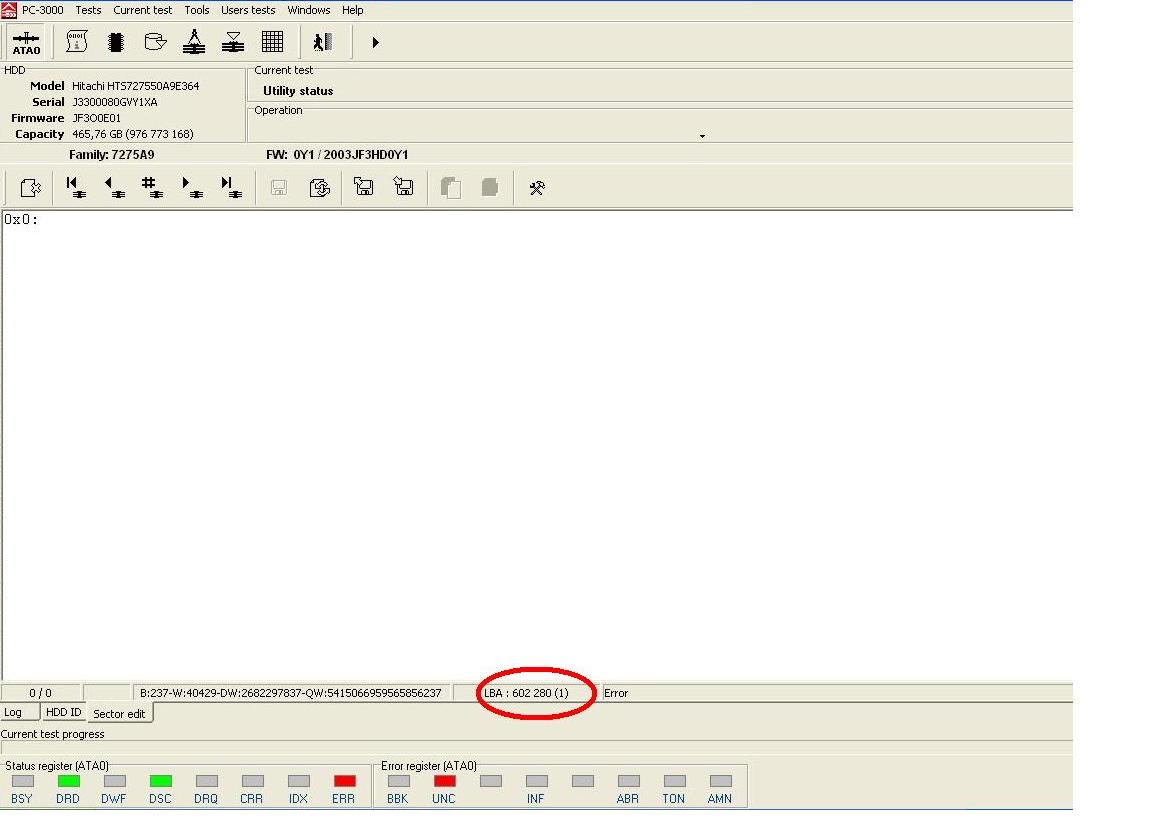Click the BBK error register indicator
Viewport: 1151px width, 835px height.
click(x=399, y=781)
